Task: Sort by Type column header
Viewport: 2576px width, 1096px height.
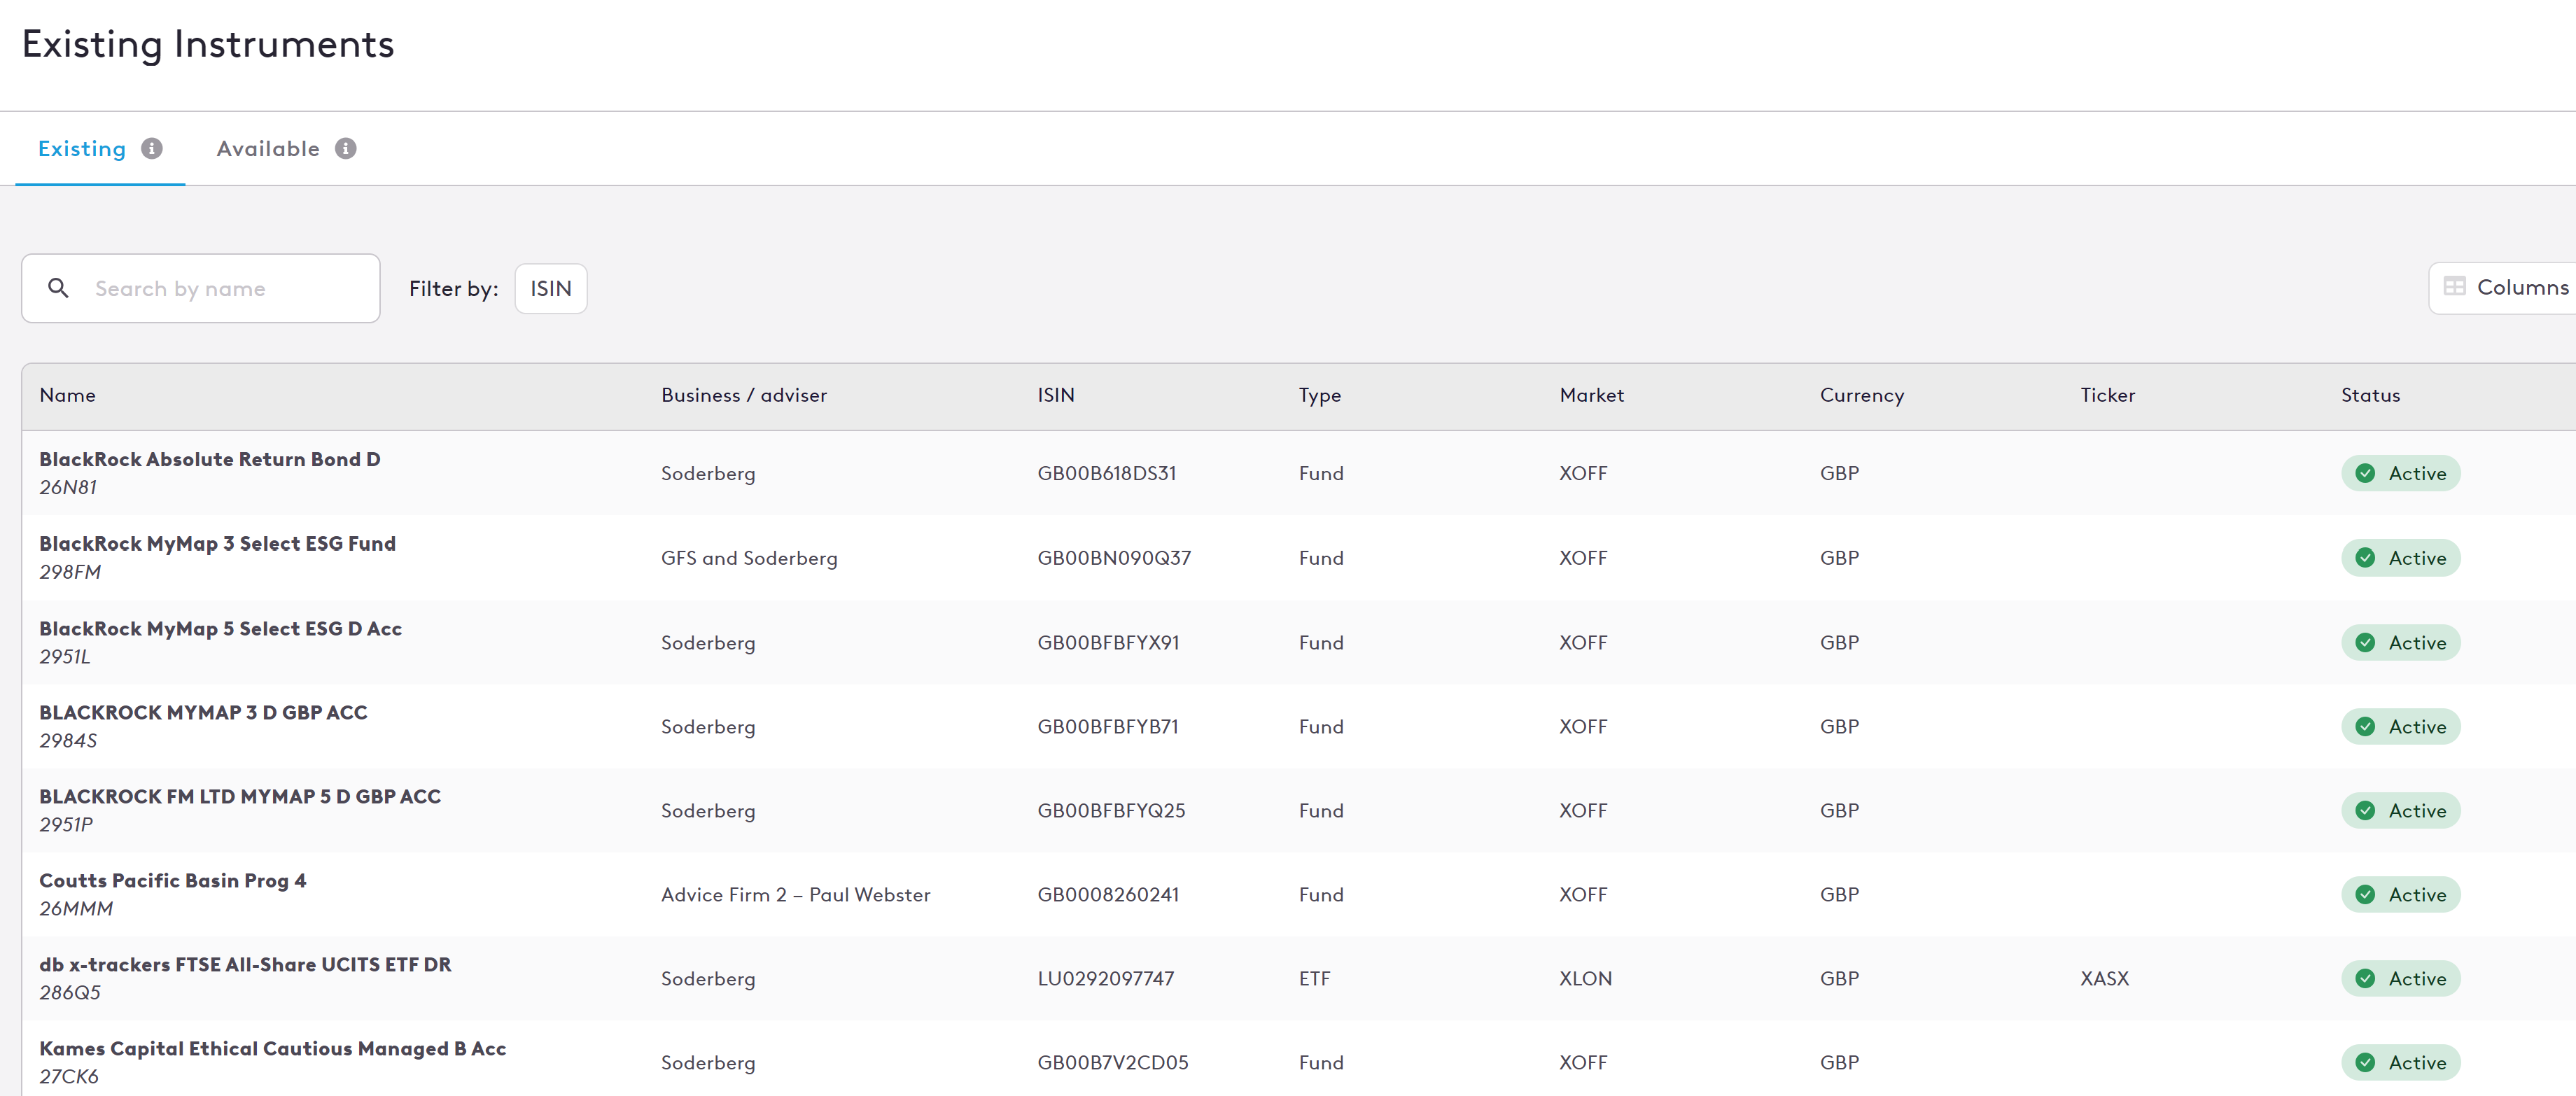Action: pos(1320,395)
